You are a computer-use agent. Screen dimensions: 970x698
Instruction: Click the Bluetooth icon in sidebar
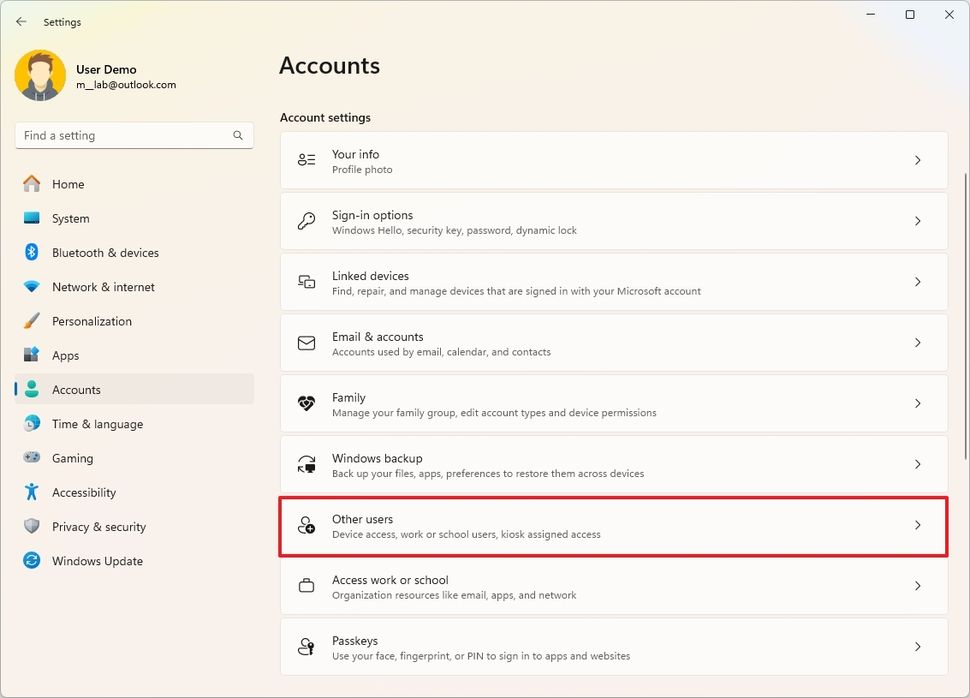(x=32, y=252)
